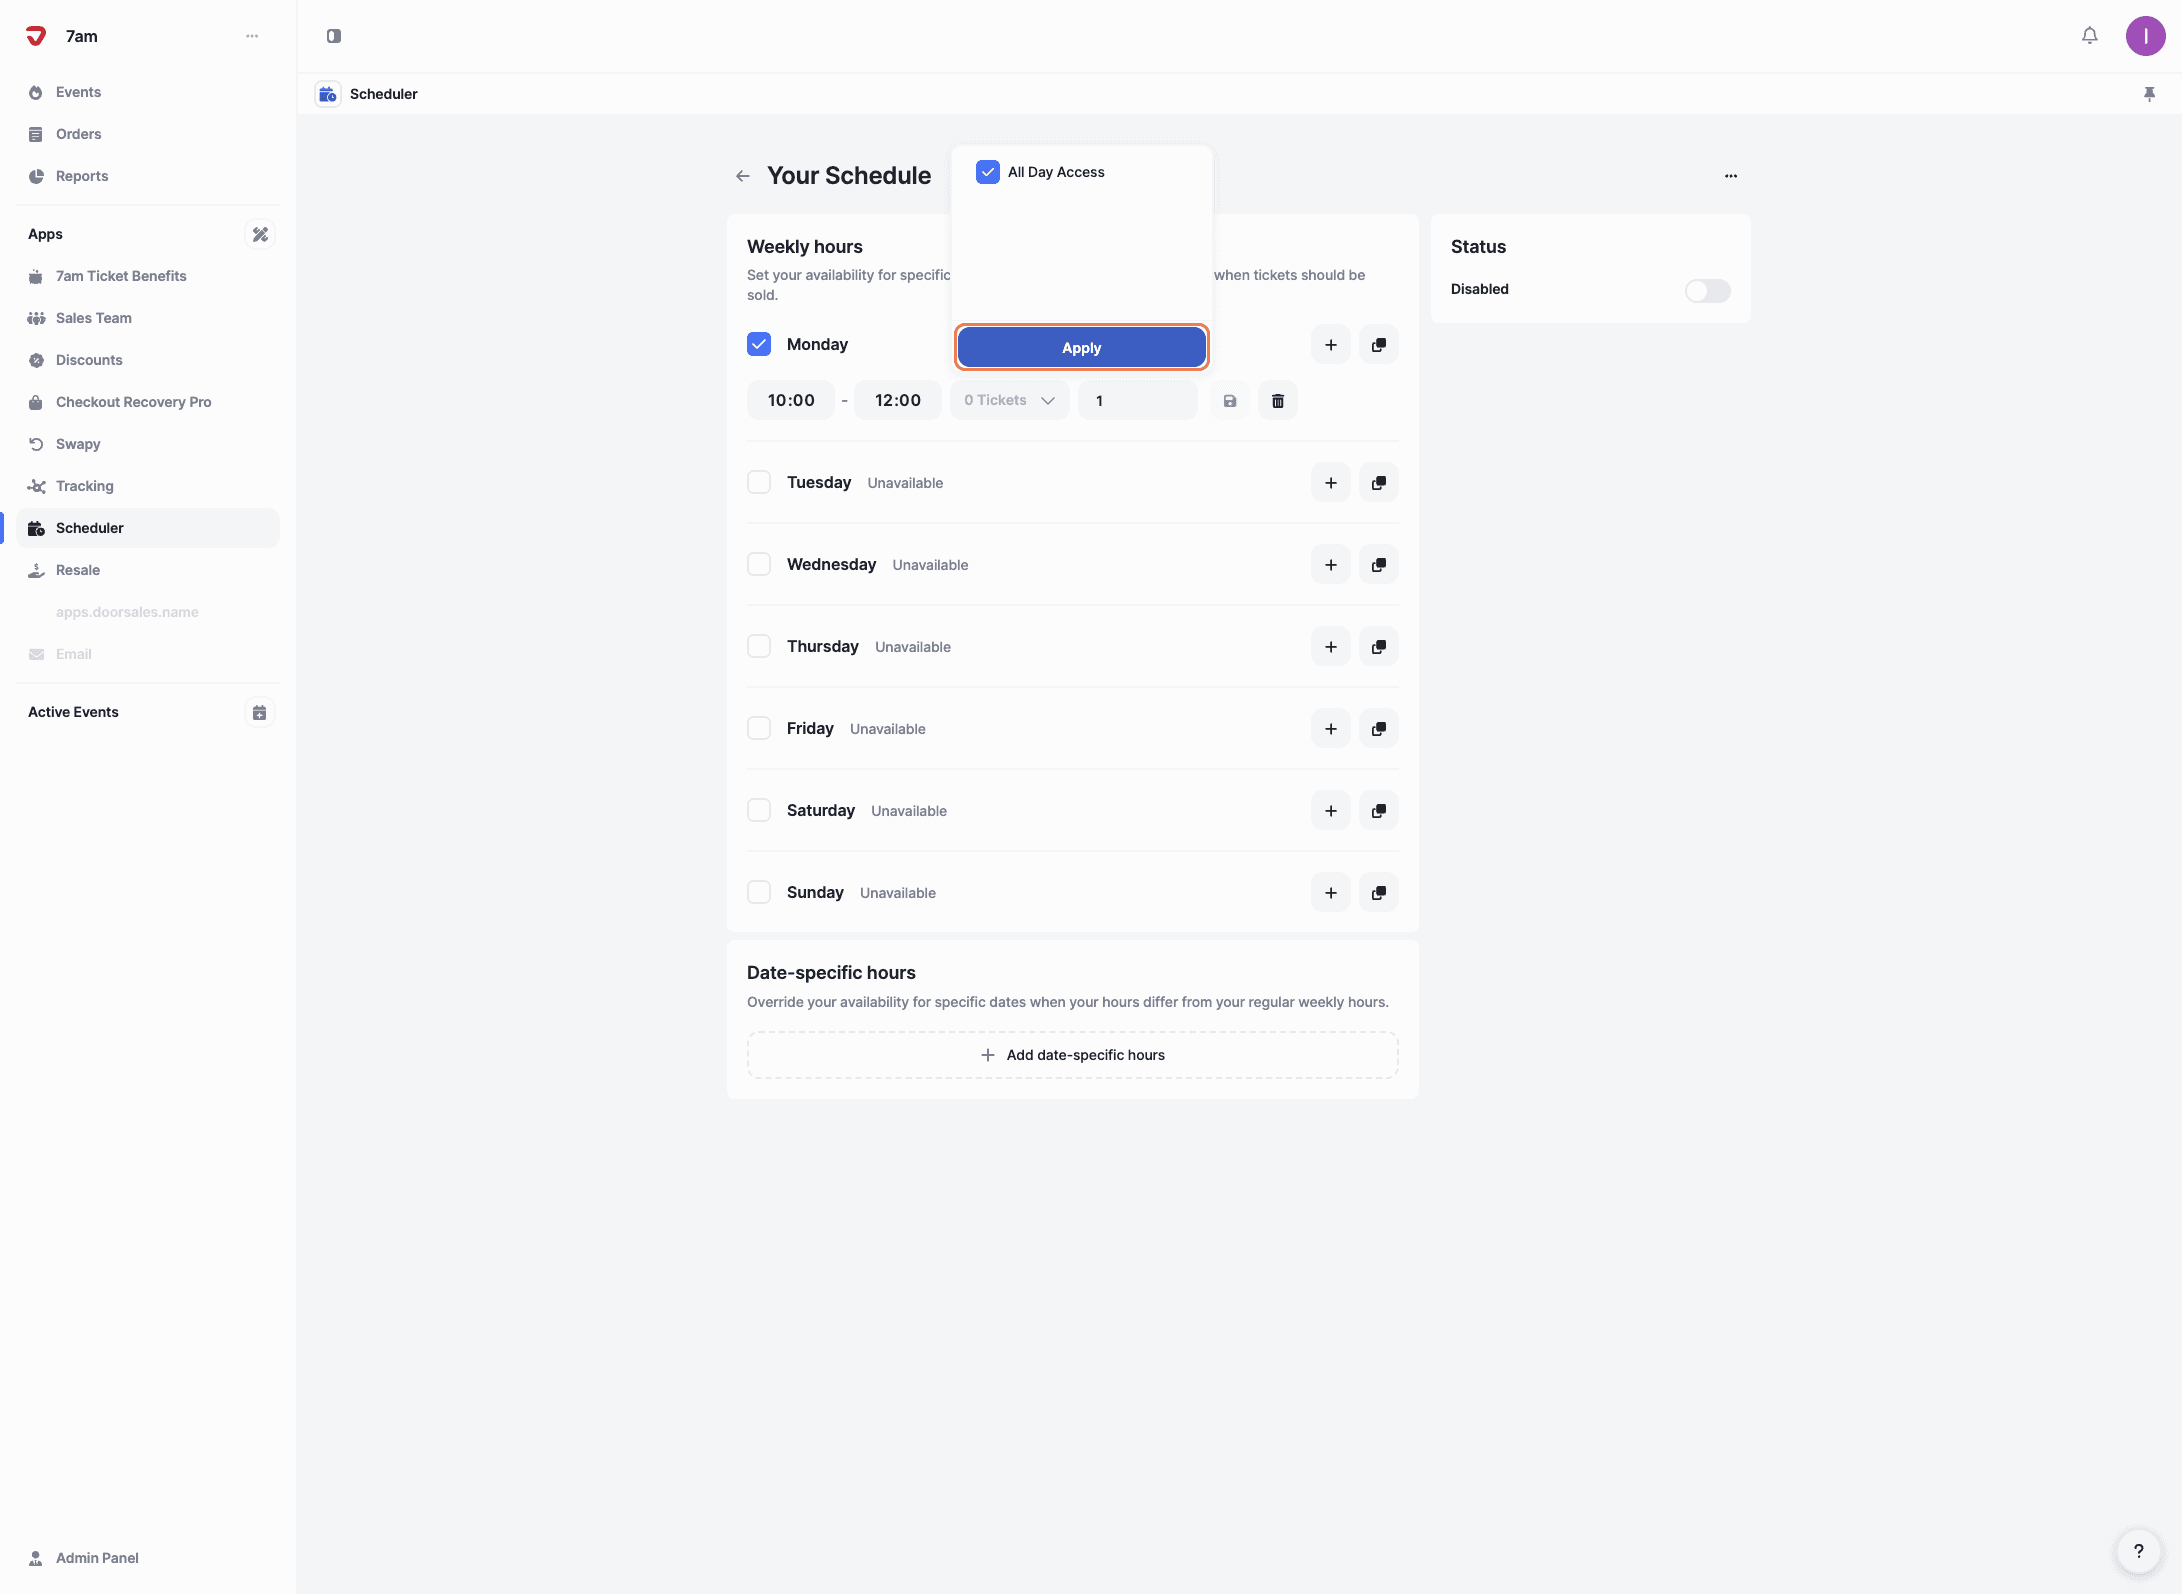Click the notification bell icon
2182x1594 pixels.
pos(2089,36)
